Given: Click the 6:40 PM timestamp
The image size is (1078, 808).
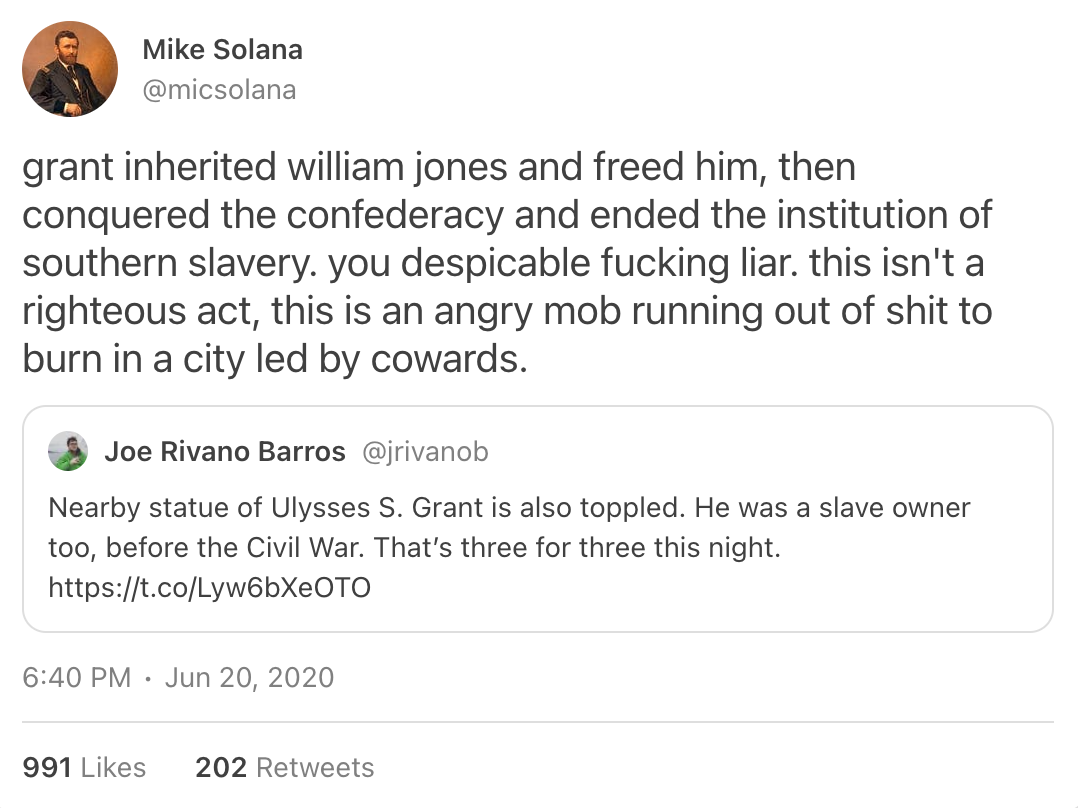Looking at the screenshot, I should pyautogui.click(x=76, y=677).
